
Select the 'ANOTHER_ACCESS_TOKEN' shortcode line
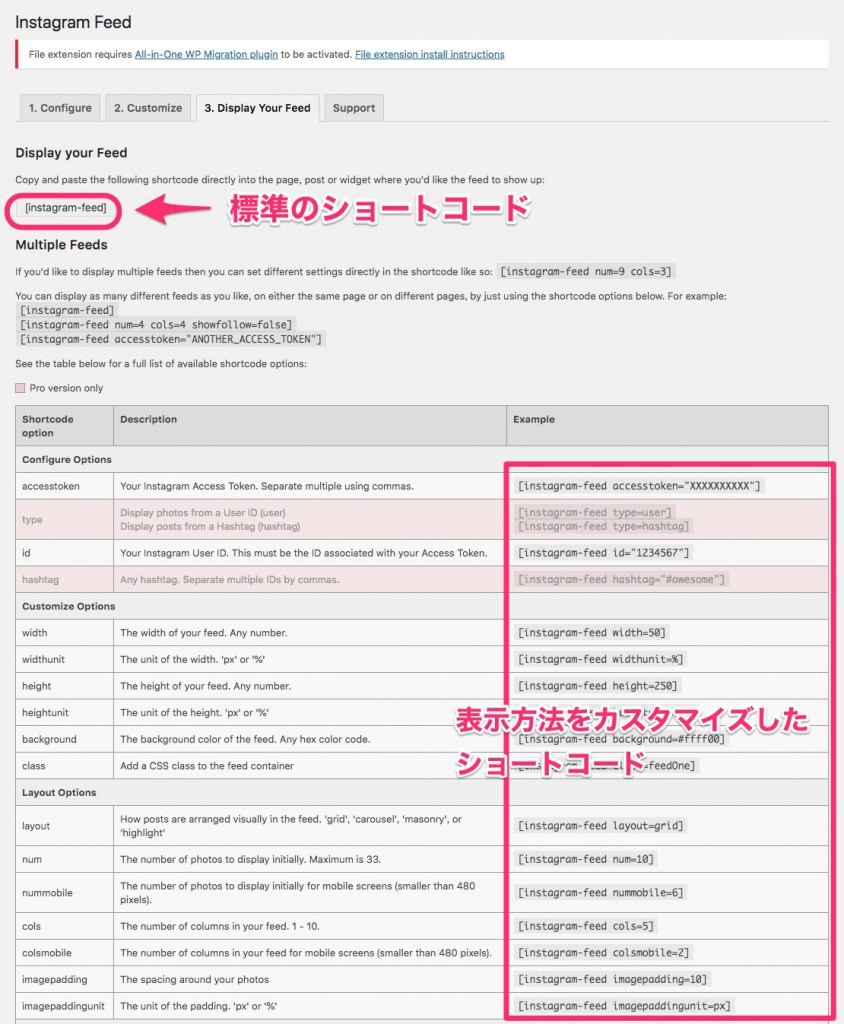[x=171, y=339]
